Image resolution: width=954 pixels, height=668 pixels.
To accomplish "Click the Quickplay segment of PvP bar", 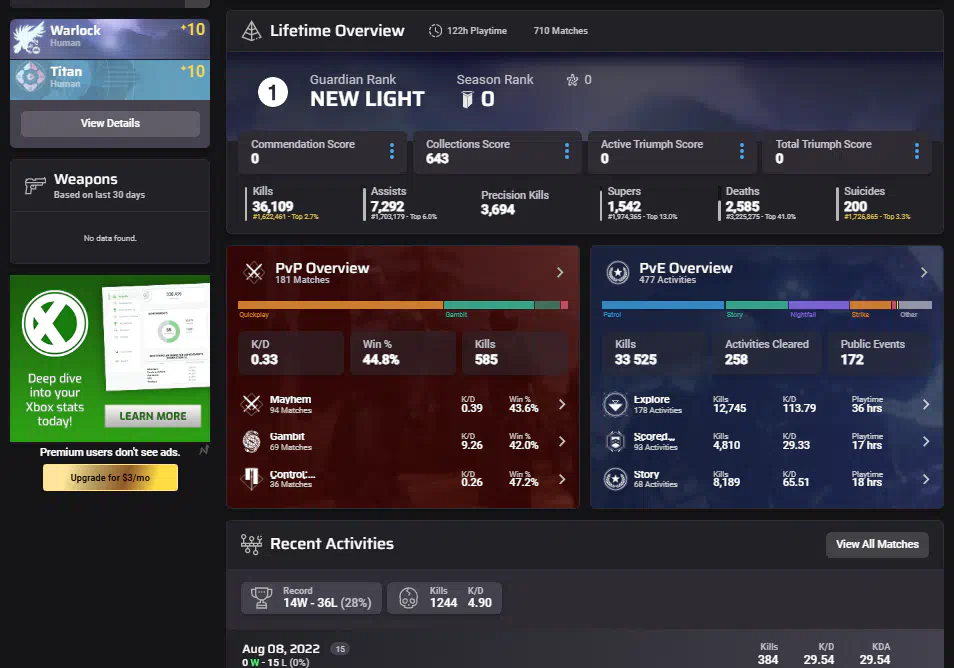I will point(340,304).
